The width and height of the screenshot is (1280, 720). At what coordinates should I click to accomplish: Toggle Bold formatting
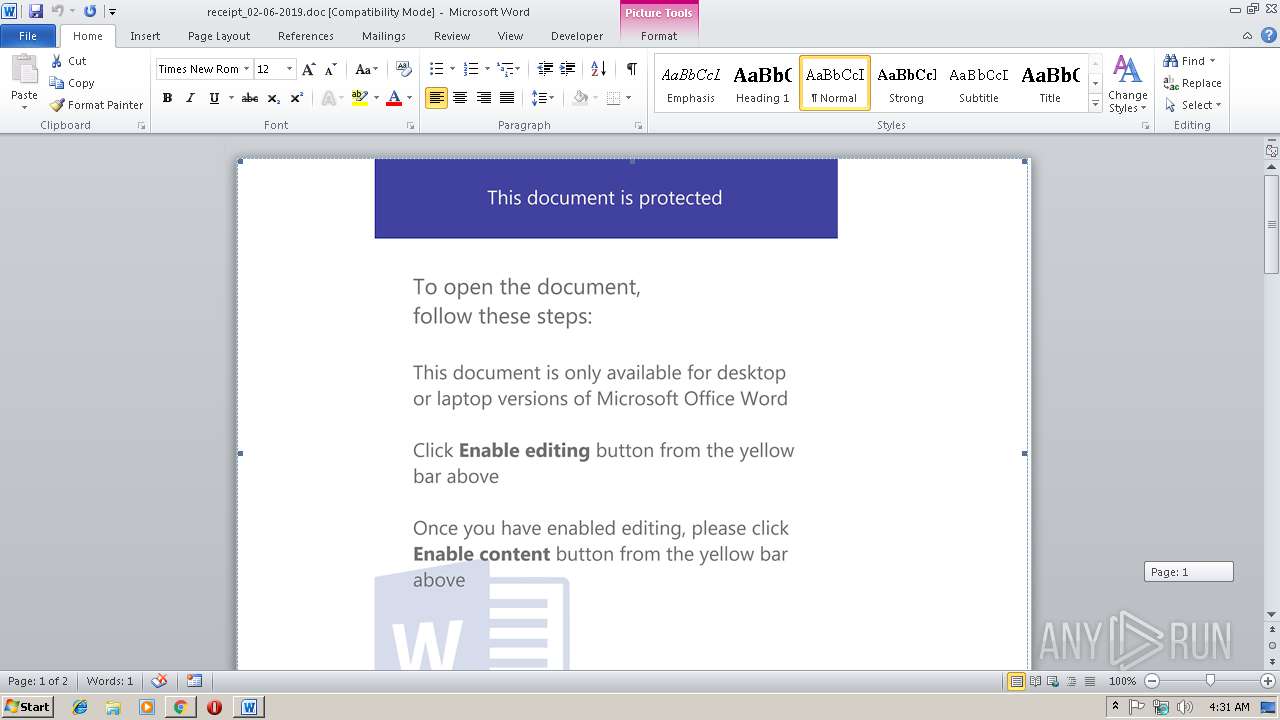[x=167, y=98]
